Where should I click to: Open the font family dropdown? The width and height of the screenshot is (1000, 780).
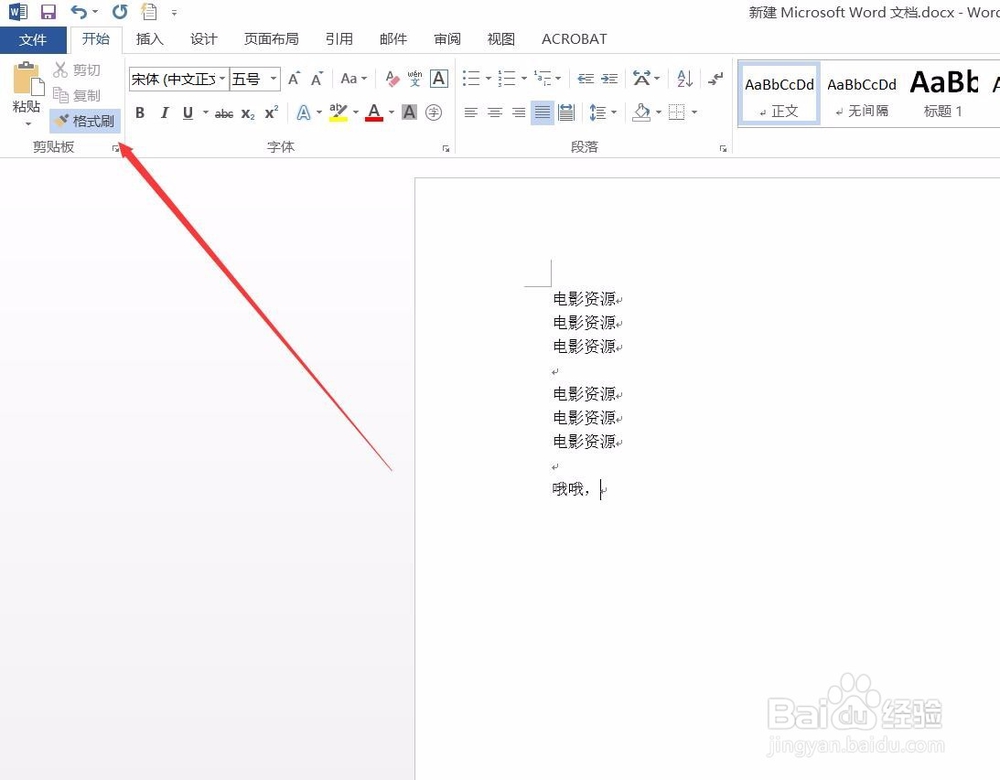(221, 79)
